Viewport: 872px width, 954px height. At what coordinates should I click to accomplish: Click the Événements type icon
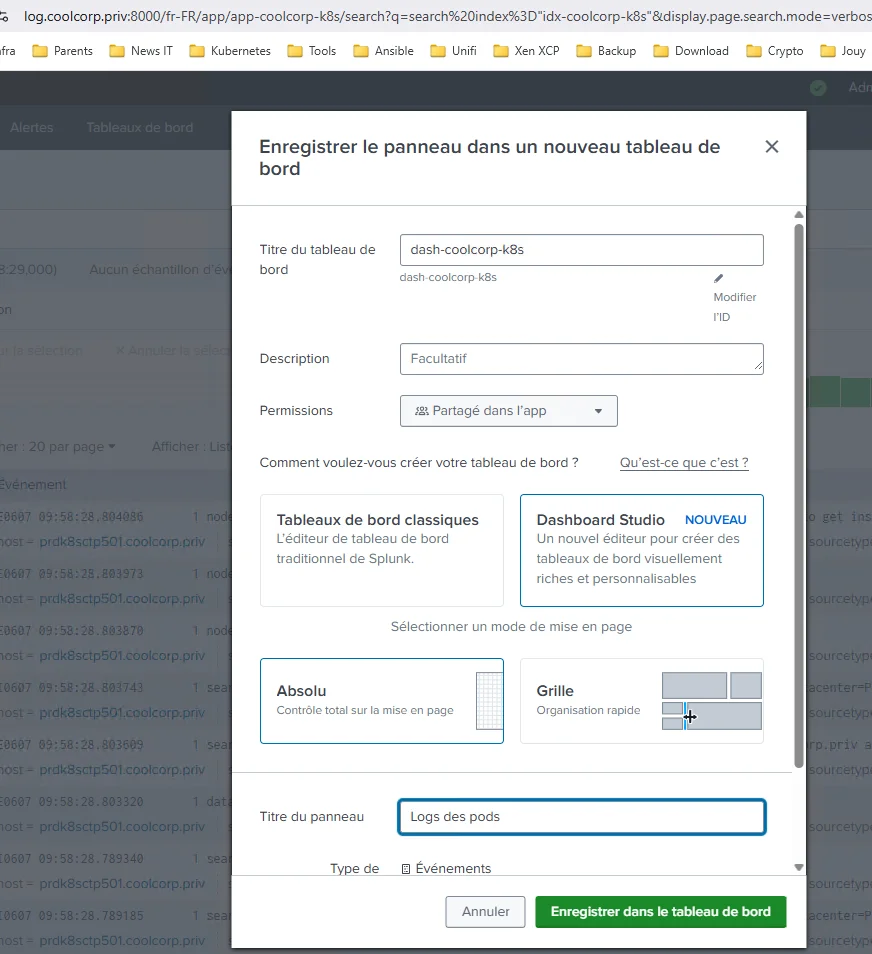point(406,869)
